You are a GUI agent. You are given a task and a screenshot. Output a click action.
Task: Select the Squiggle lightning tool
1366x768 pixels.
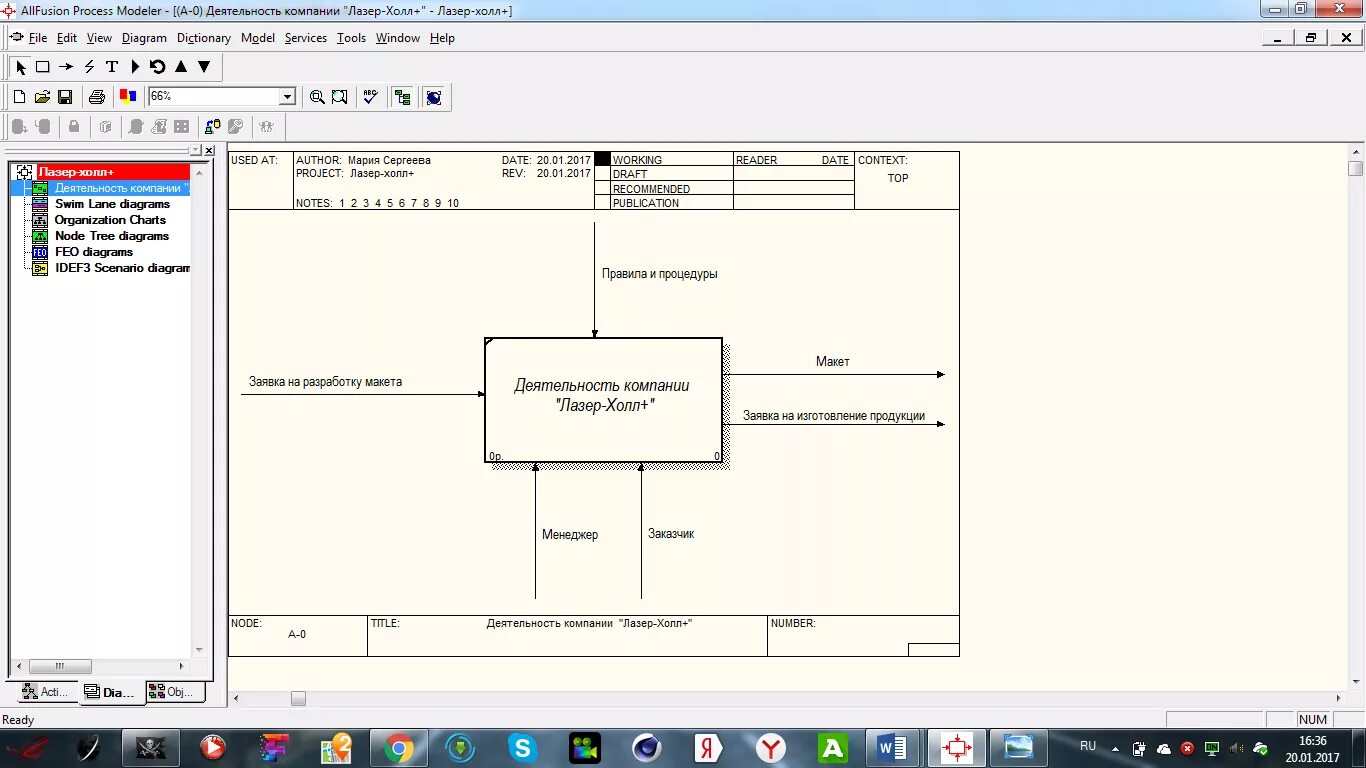tap(89, 67)
